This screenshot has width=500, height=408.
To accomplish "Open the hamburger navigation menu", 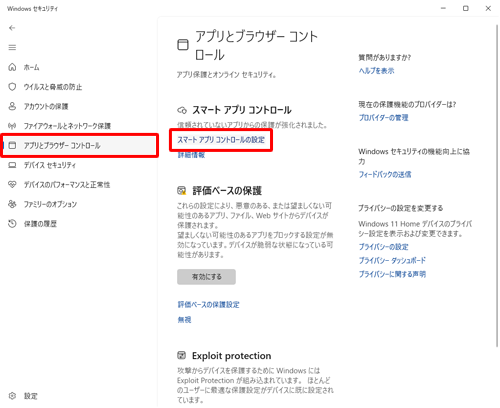I will (x=12, y=47).
